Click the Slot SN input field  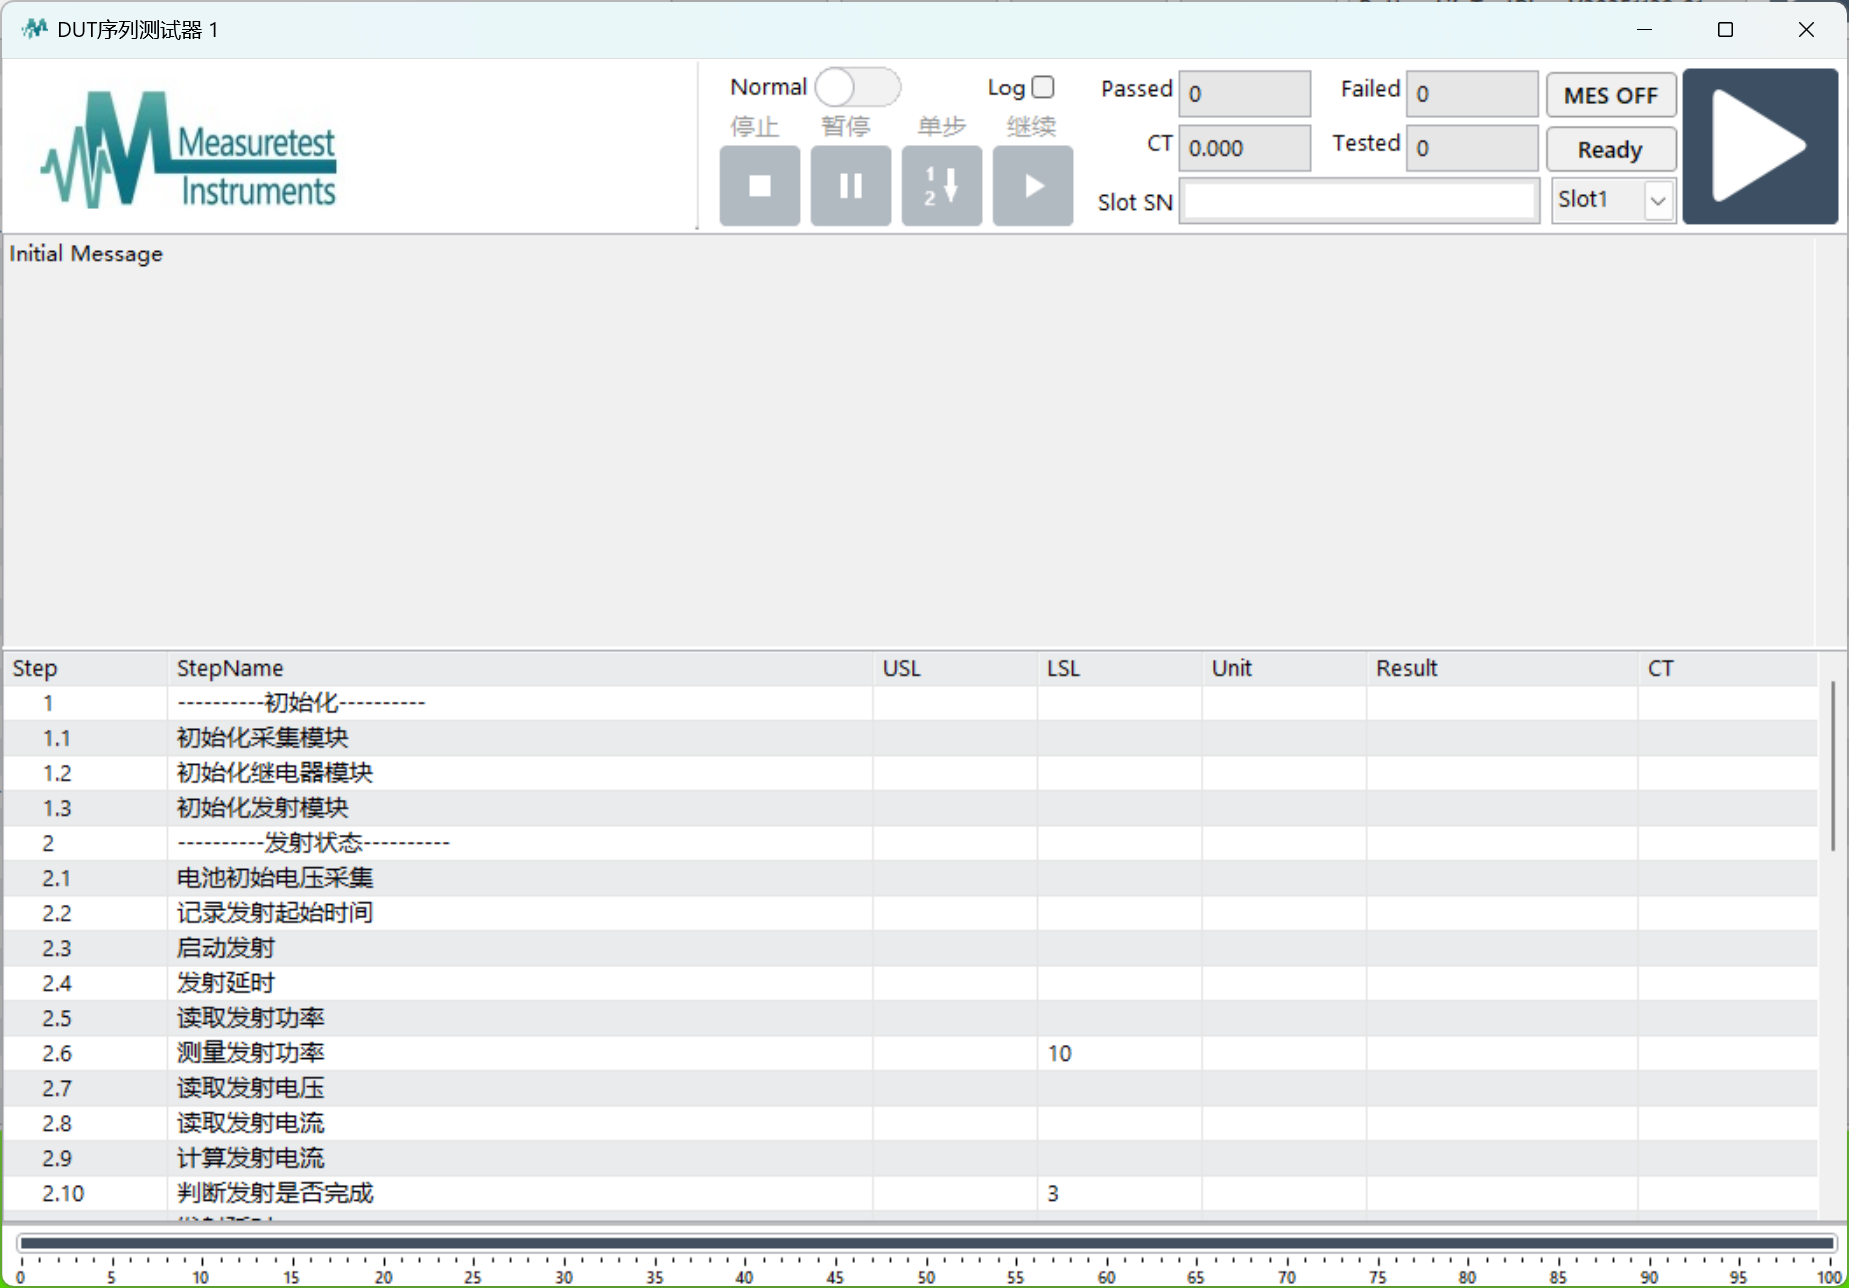pos(1358,202)
